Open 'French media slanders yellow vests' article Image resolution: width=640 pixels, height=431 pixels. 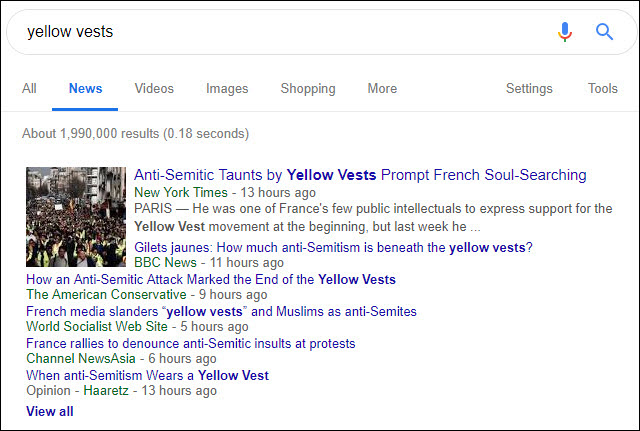click(221, 311)
